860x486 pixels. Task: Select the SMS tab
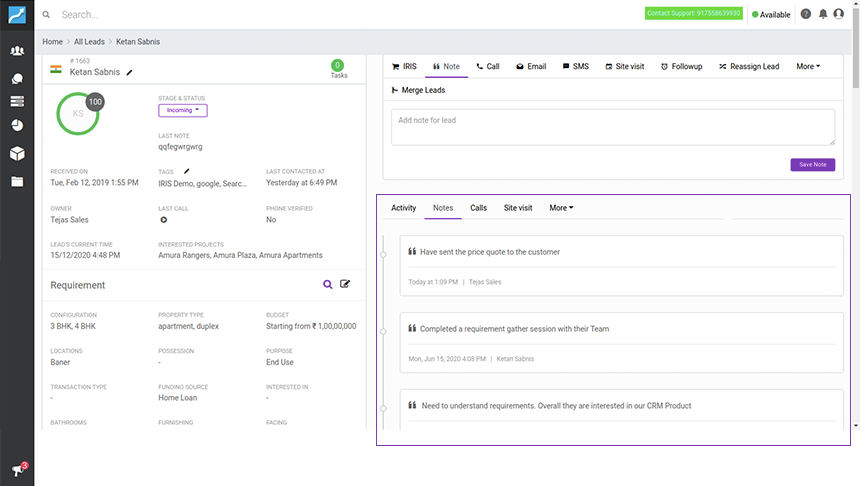coord(575,66)
